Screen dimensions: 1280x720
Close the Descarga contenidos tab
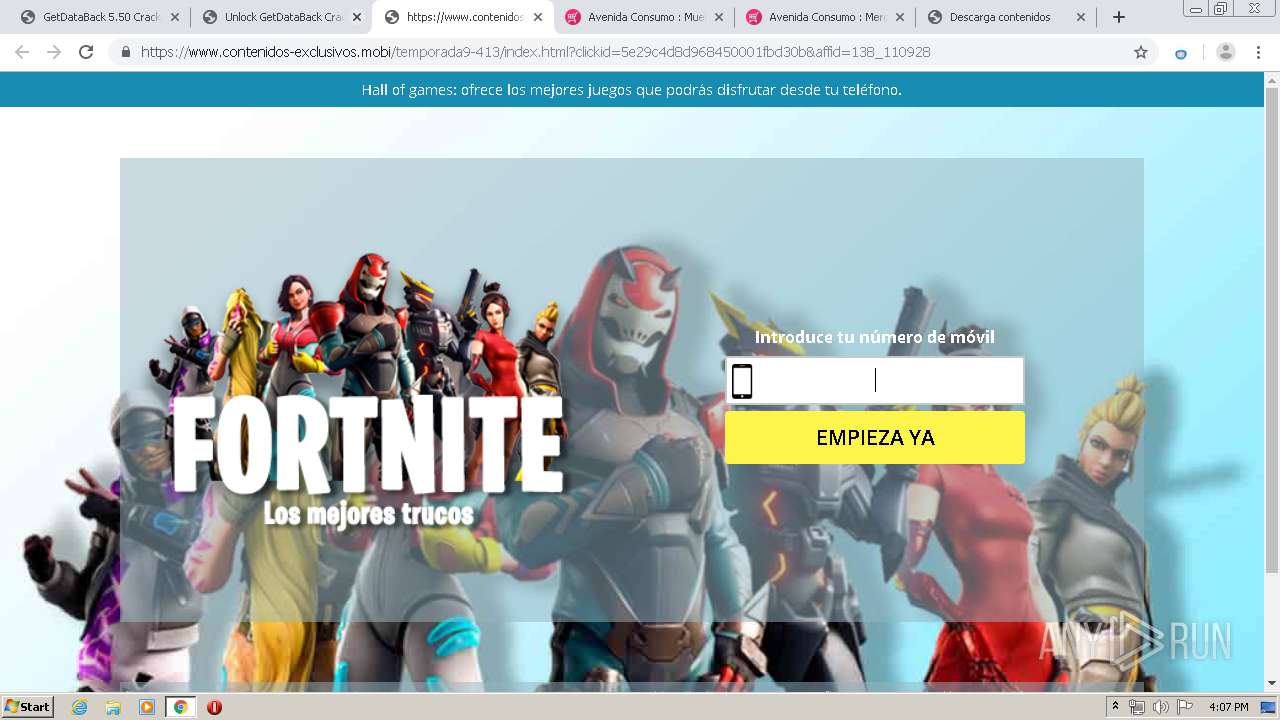tap(1081, 17)
